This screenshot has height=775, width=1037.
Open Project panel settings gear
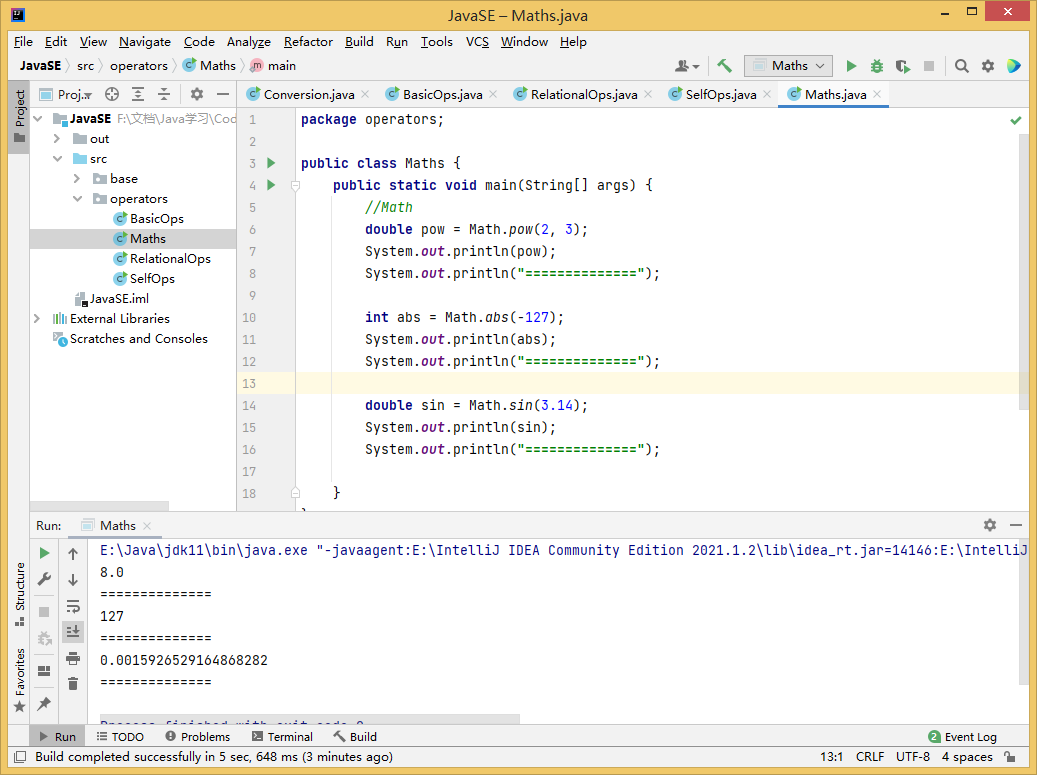pos(197,94)
